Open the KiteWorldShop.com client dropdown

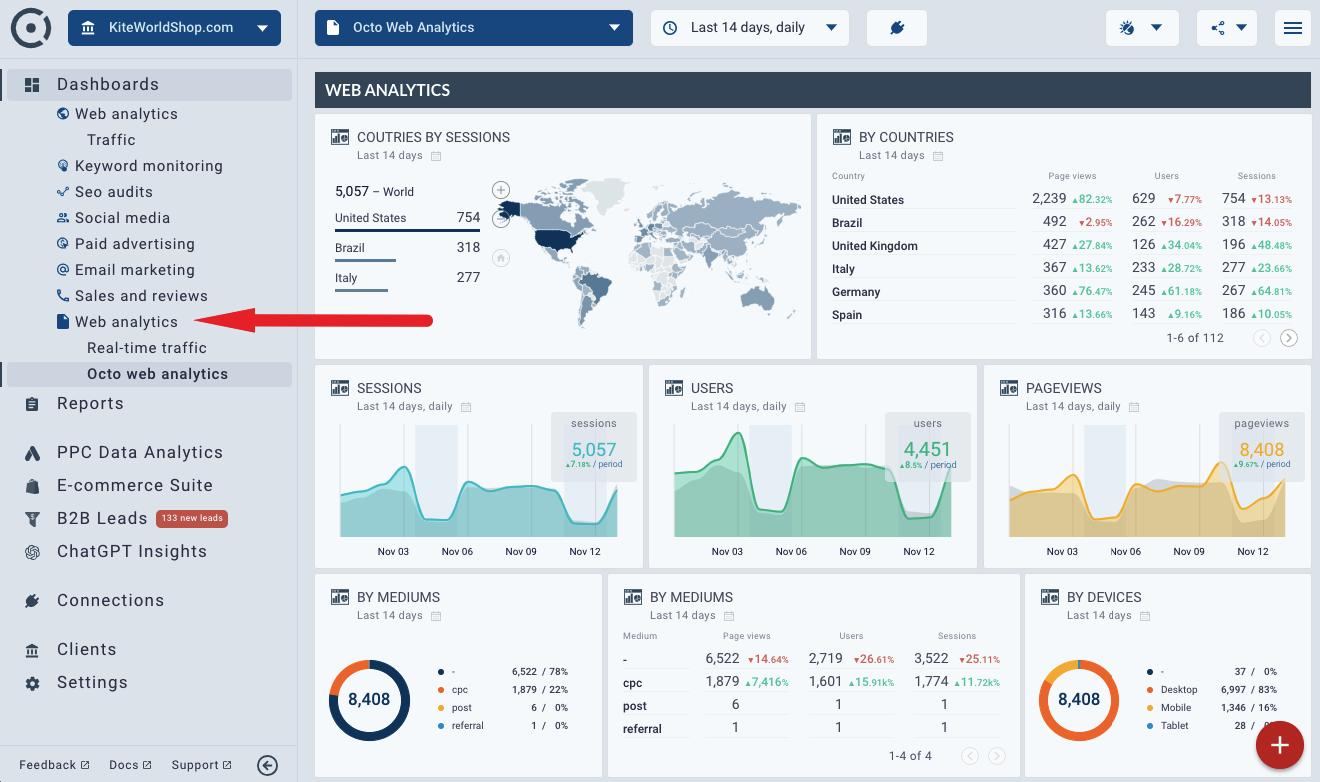tap(174, 28)
